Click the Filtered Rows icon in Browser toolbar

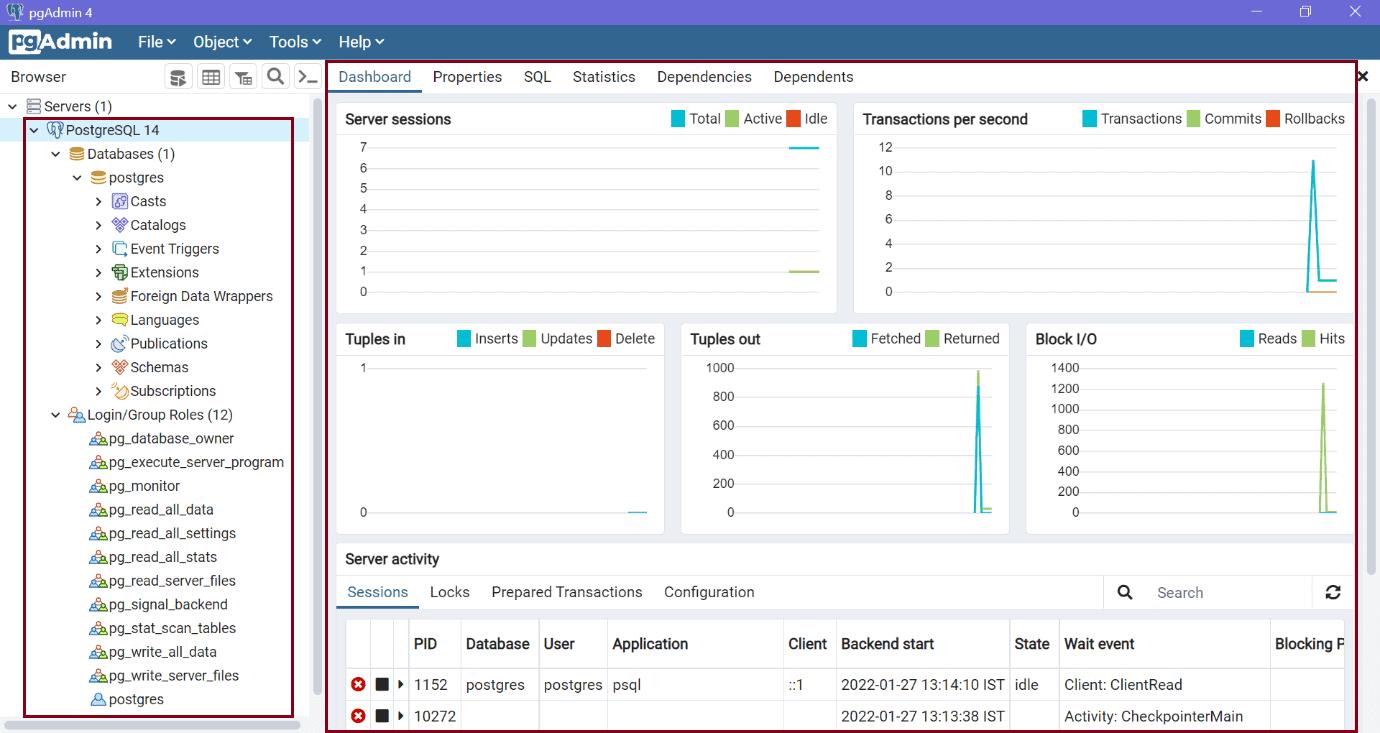243,77
